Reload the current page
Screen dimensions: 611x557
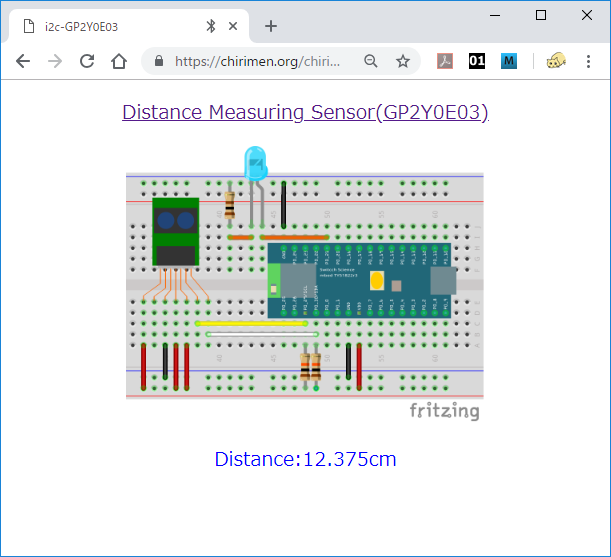tap(87, 61)
